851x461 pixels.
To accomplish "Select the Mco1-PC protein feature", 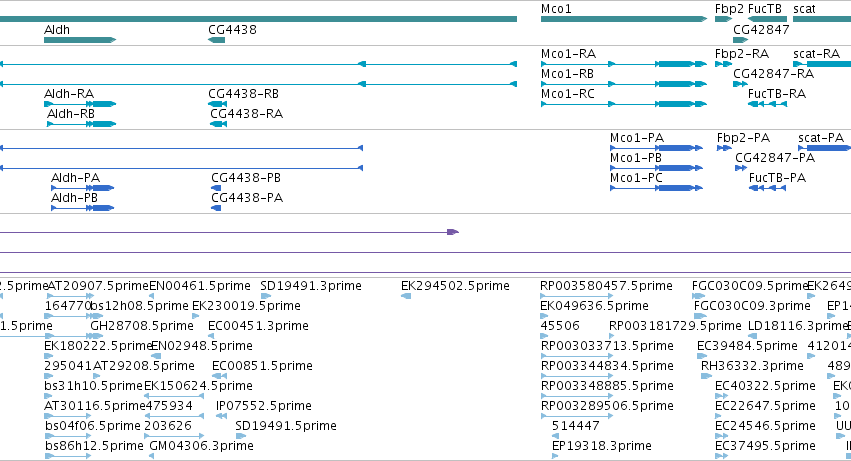I will click(656, 188).
